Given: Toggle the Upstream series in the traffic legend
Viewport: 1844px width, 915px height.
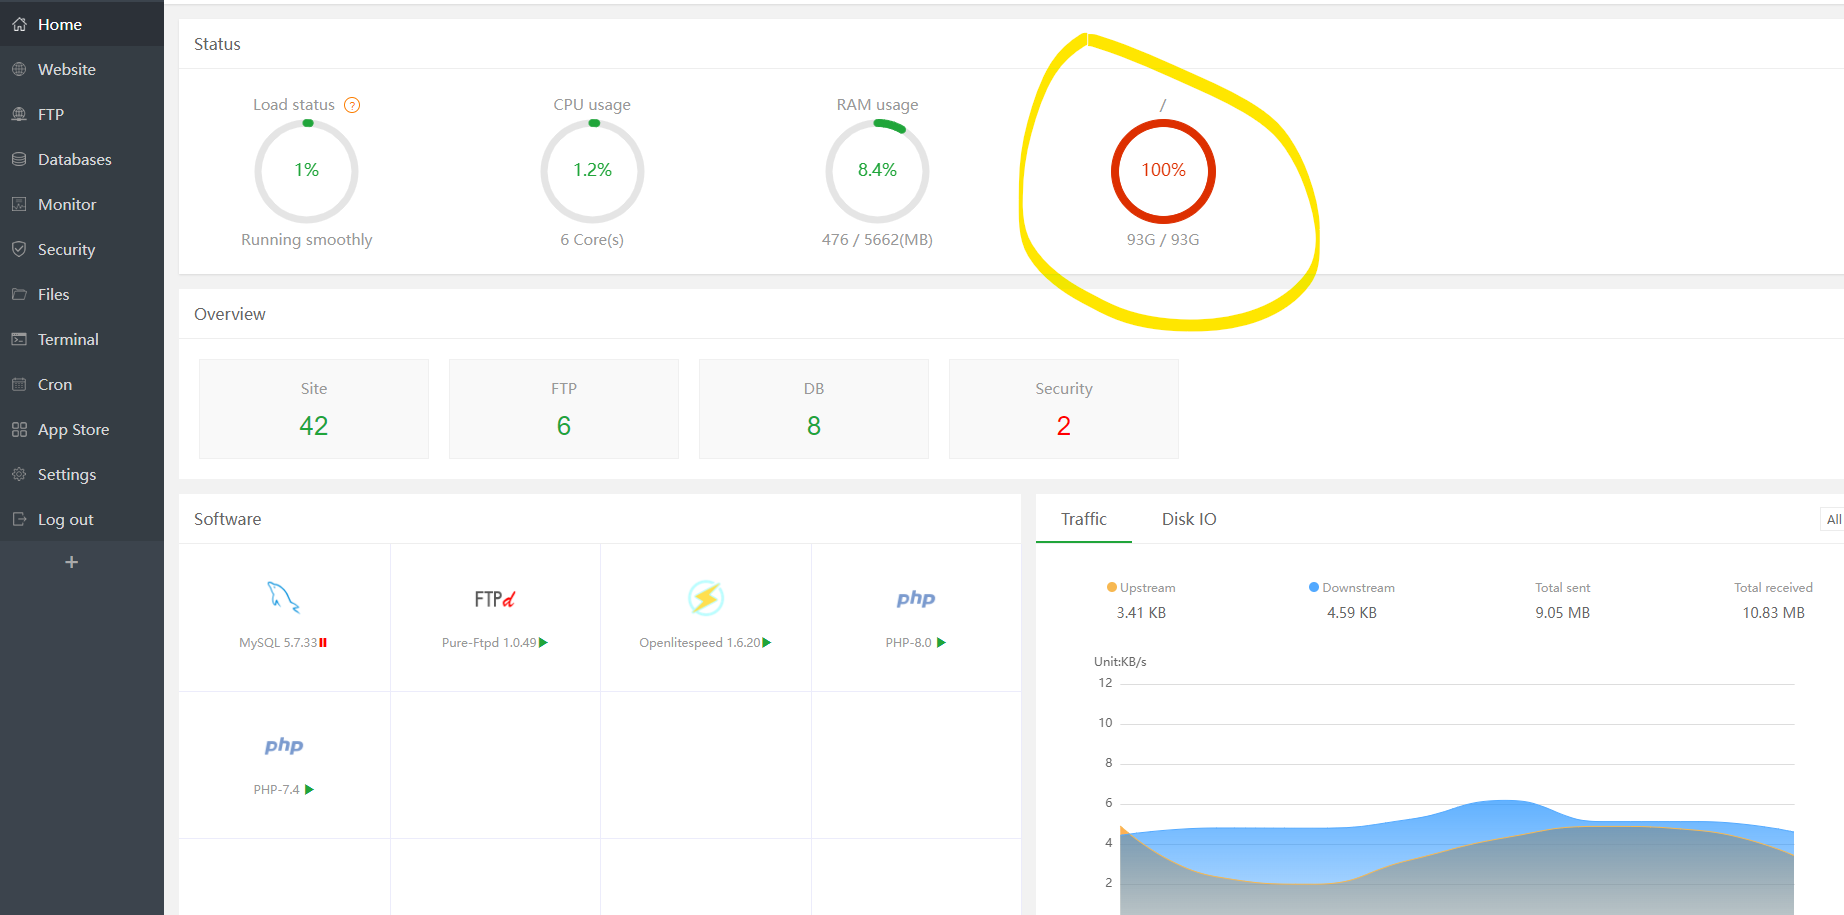Looking at the screenshot, I should (x=1141, y=588).
